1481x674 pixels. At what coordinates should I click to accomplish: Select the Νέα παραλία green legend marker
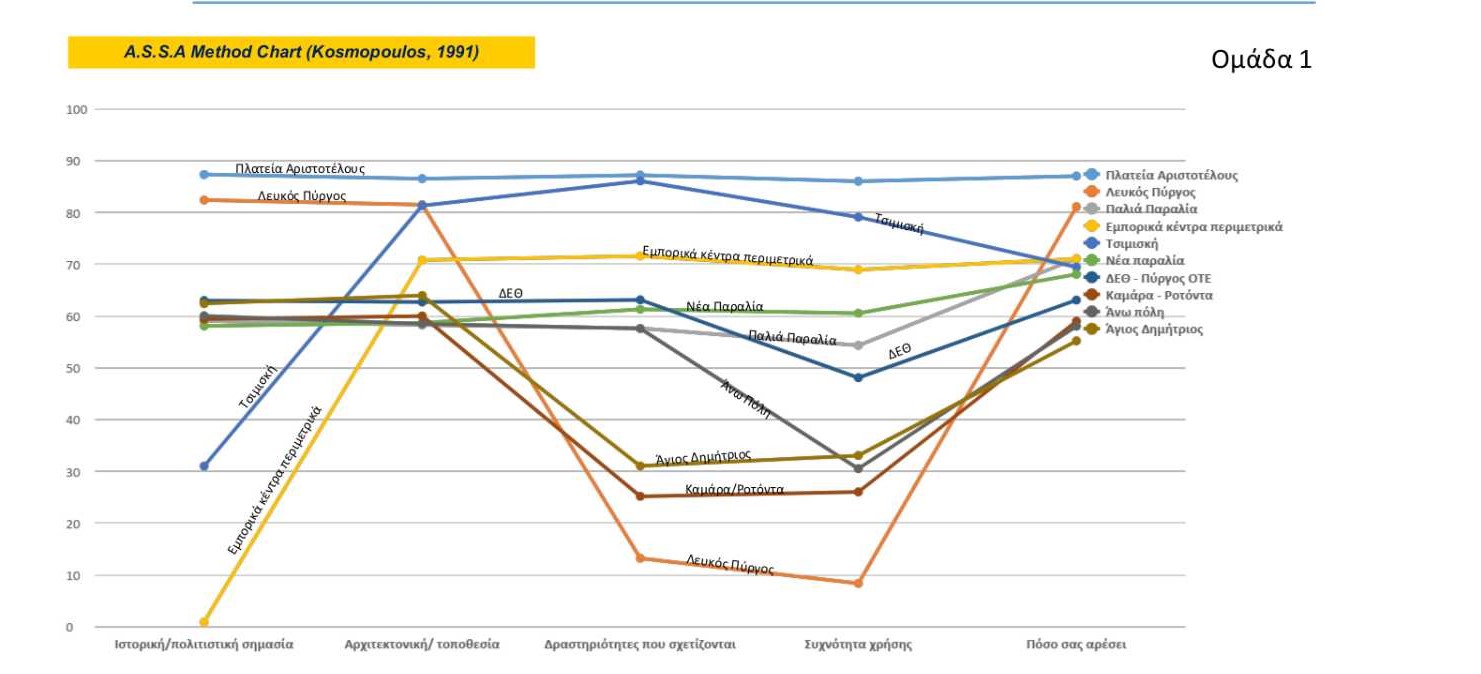(1091, 261)
